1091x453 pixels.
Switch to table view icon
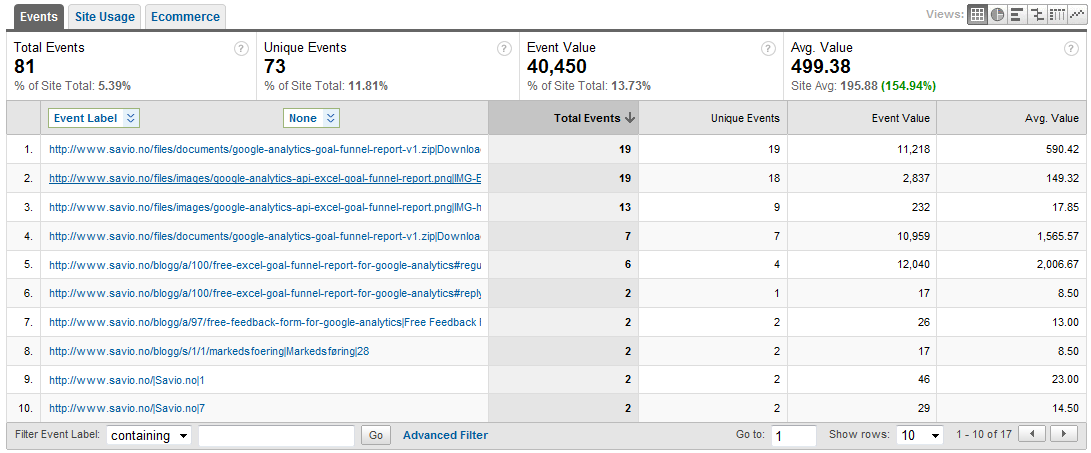tap(978, 15)
